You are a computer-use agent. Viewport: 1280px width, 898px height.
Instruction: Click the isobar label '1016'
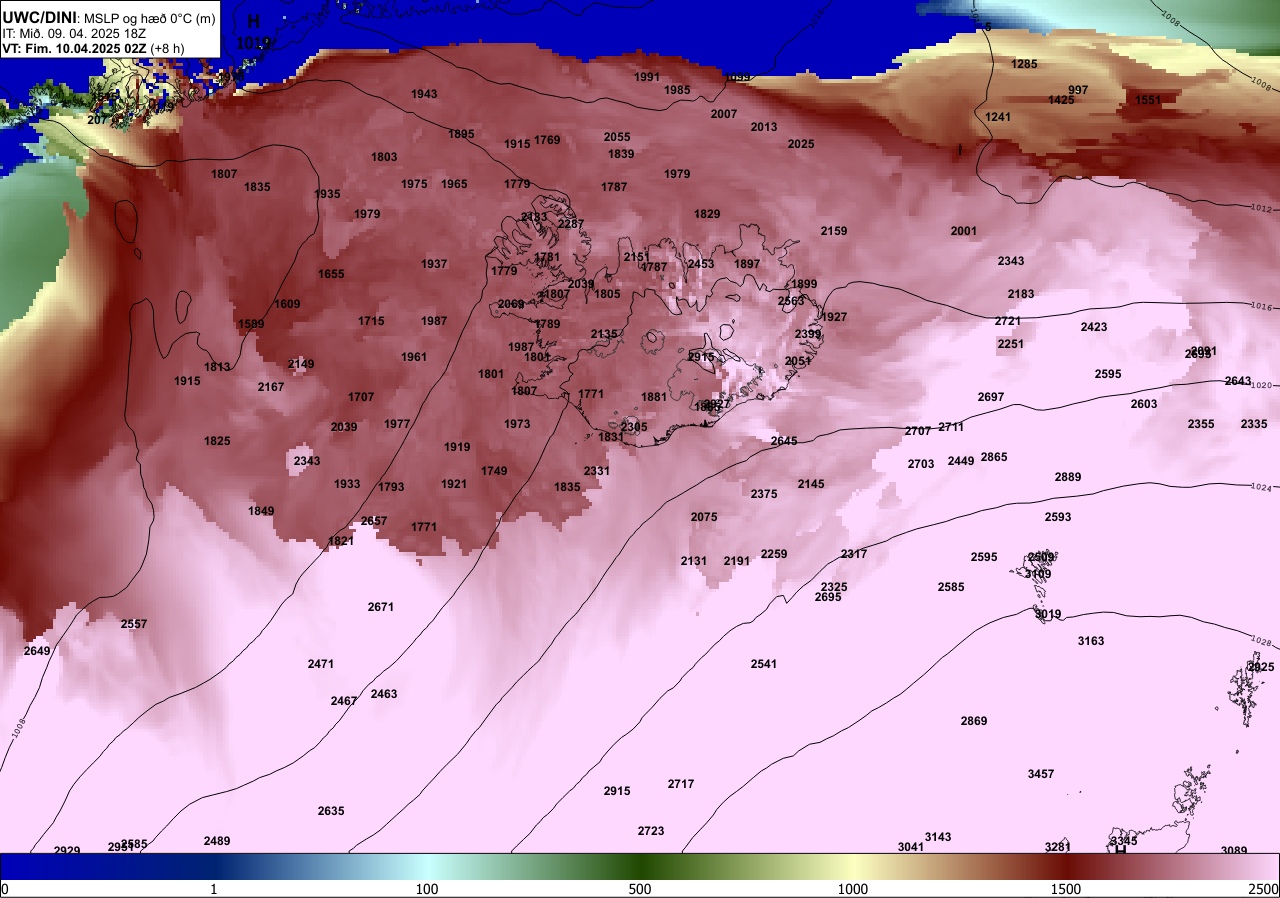pyautogui.click(x=1263, y=307)
